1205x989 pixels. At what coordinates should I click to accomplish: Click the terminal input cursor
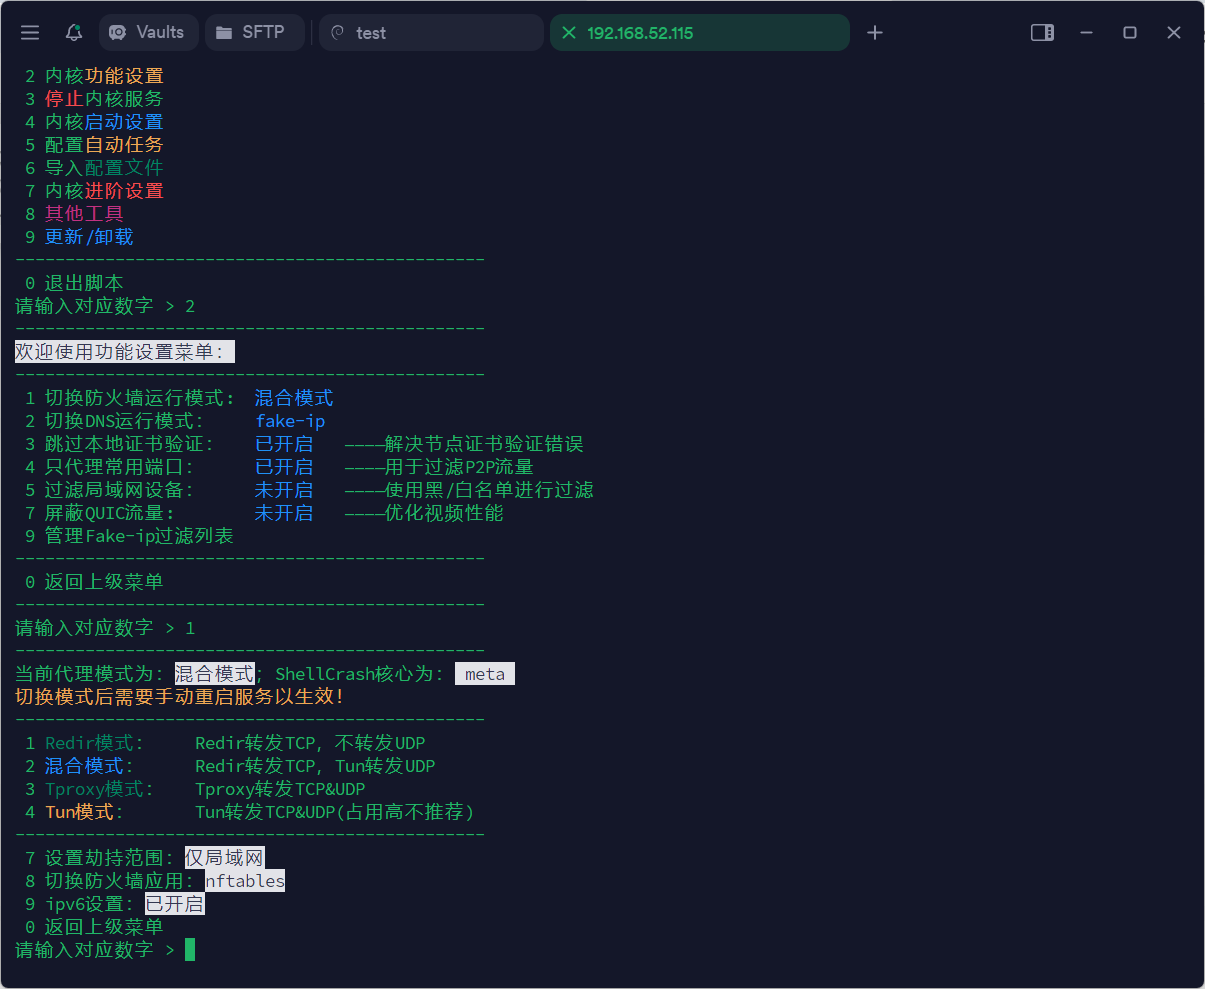tap(188, 949)
